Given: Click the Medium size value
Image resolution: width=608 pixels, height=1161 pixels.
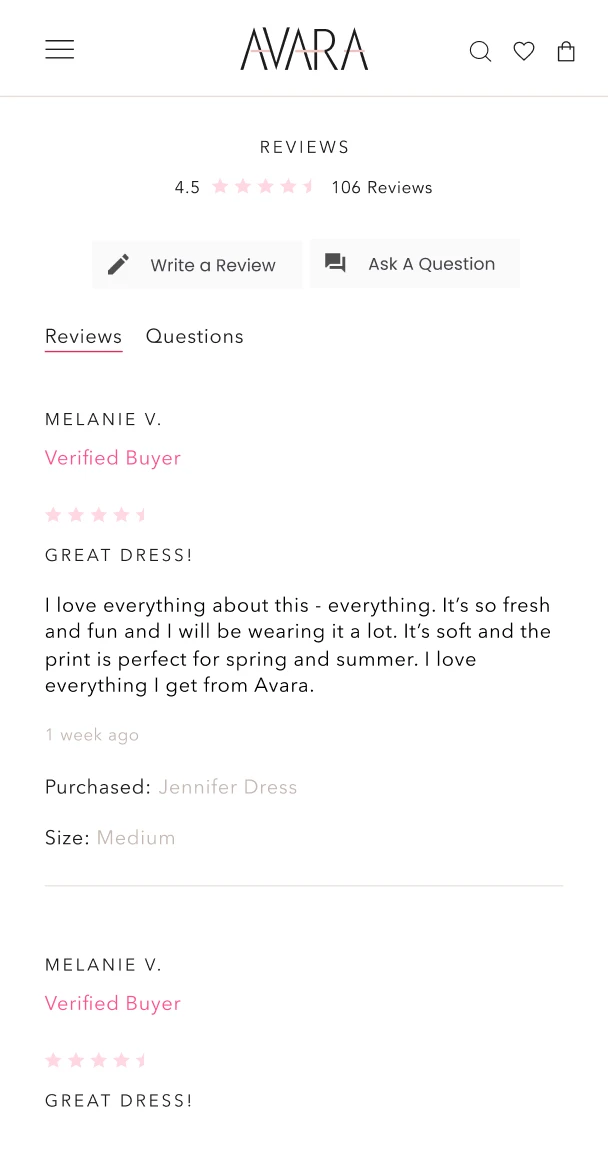Looking at the screenshot, I should (136, 838).
